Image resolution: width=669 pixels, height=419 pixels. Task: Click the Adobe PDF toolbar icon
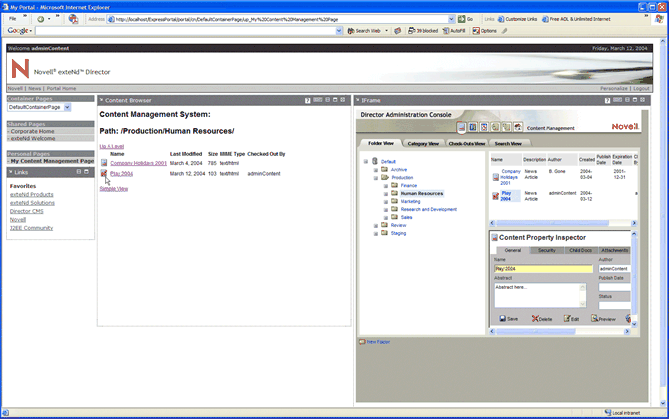tap(73, 19)
